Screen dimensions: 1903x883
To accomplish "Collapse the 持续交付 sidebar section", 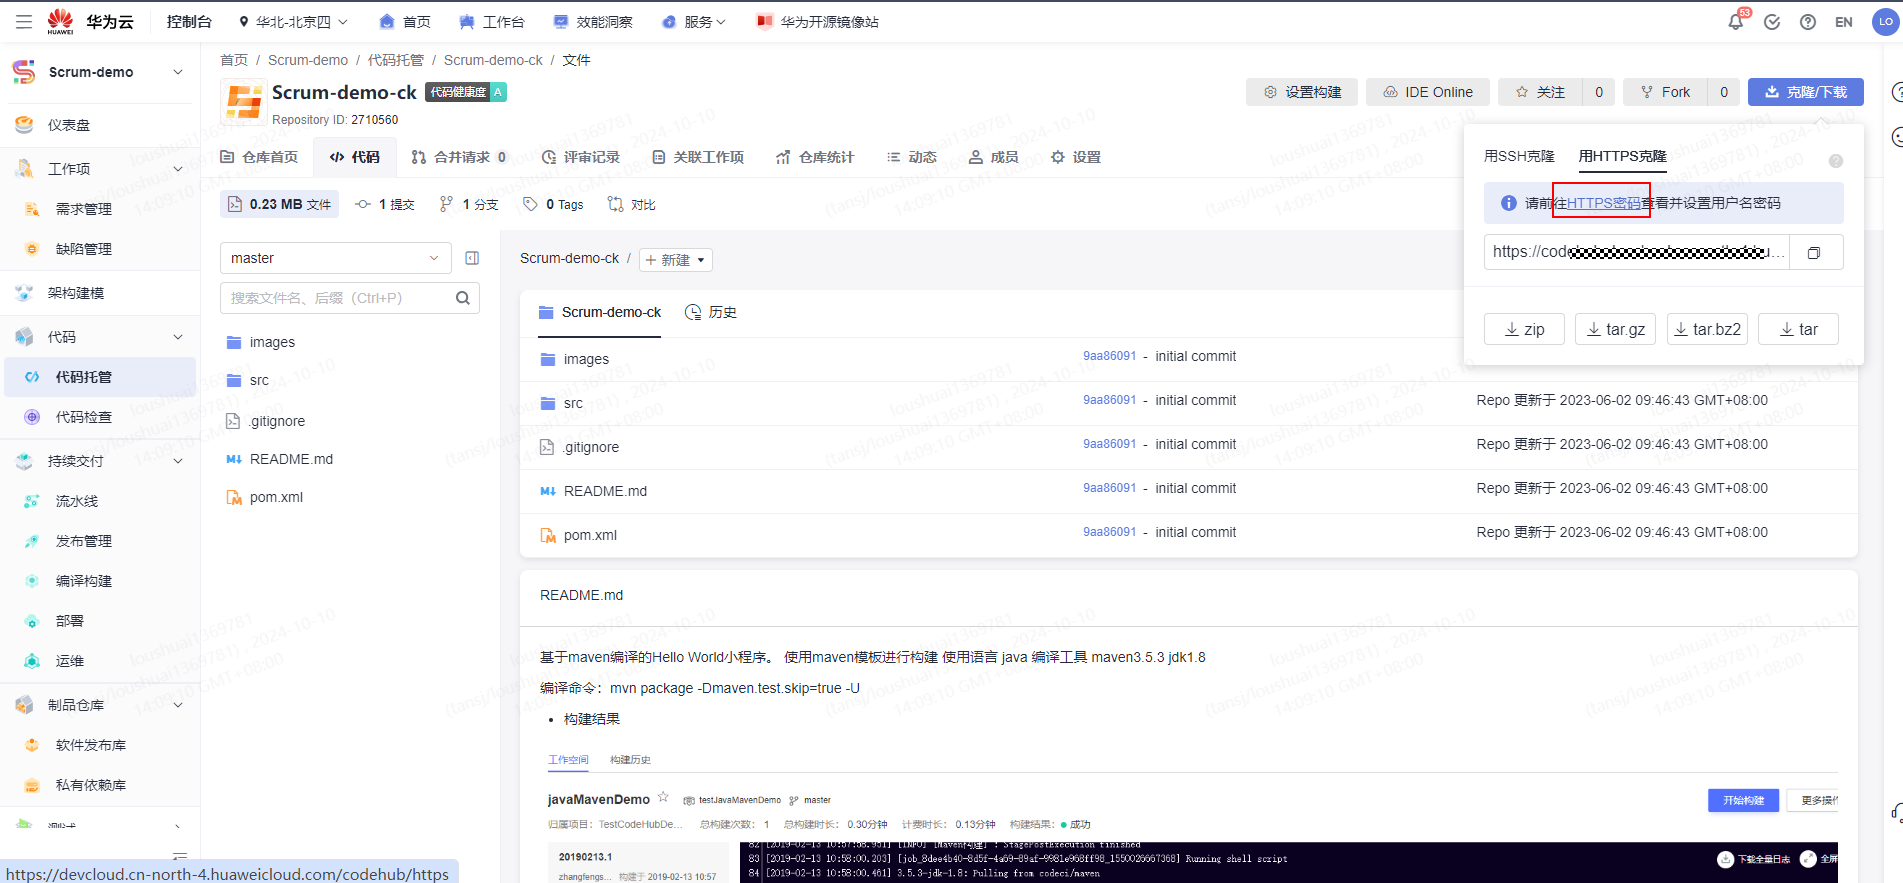I will 178,461.
